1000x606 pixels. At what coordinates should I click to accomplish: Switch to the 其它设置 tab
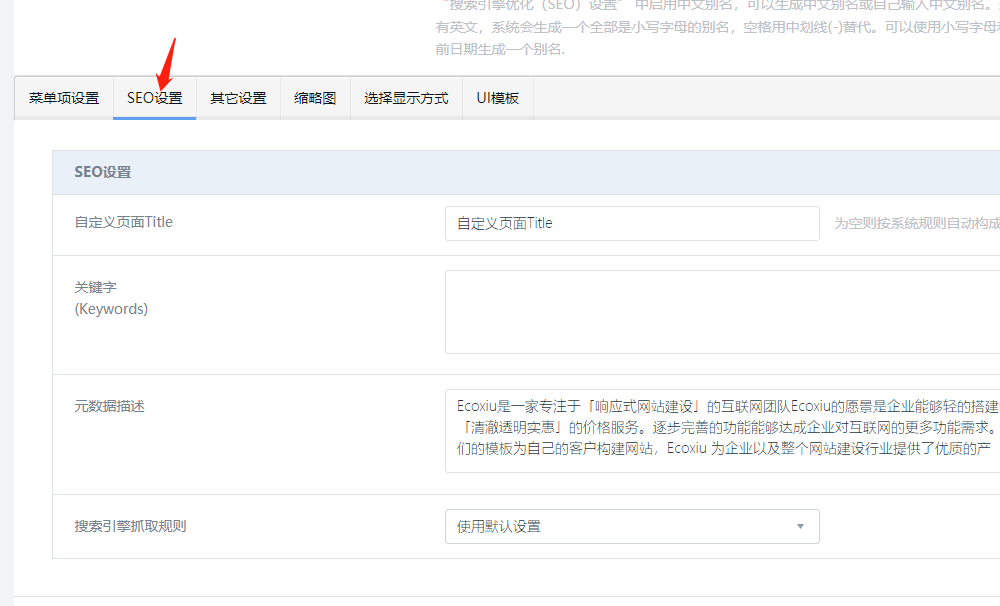pyautogui.click(x=238, y=98)
